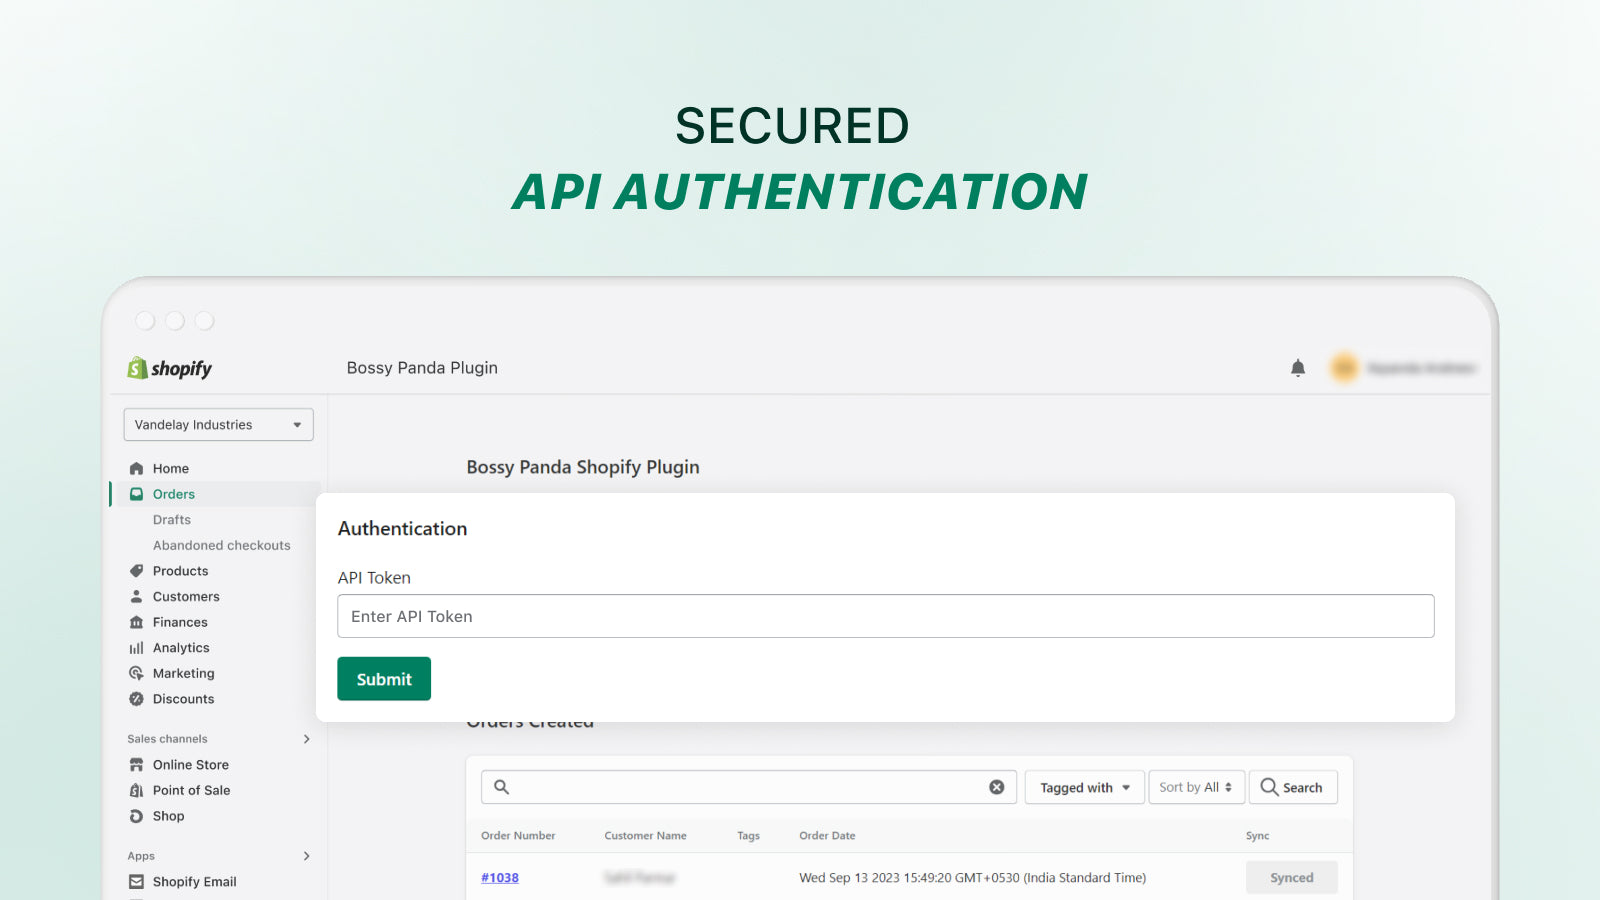Screen dimensions: 1600x900
Task: Click the Shop channel icon
Action: point(136,816)
